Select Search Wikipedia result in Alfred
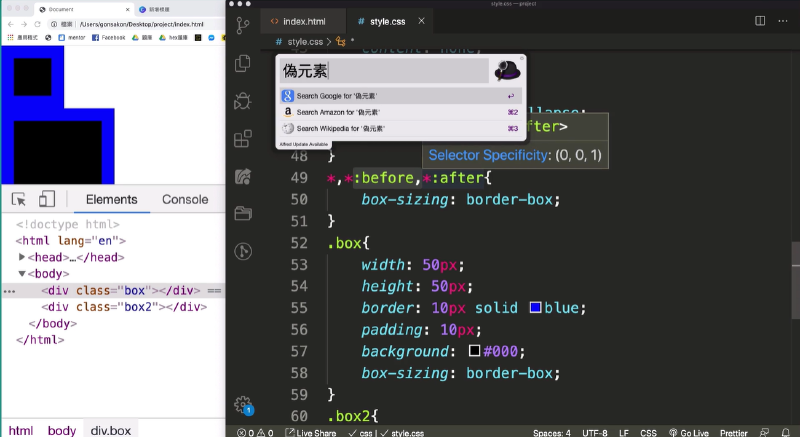This screenshot has width=800, height=437. click(340, 128)
